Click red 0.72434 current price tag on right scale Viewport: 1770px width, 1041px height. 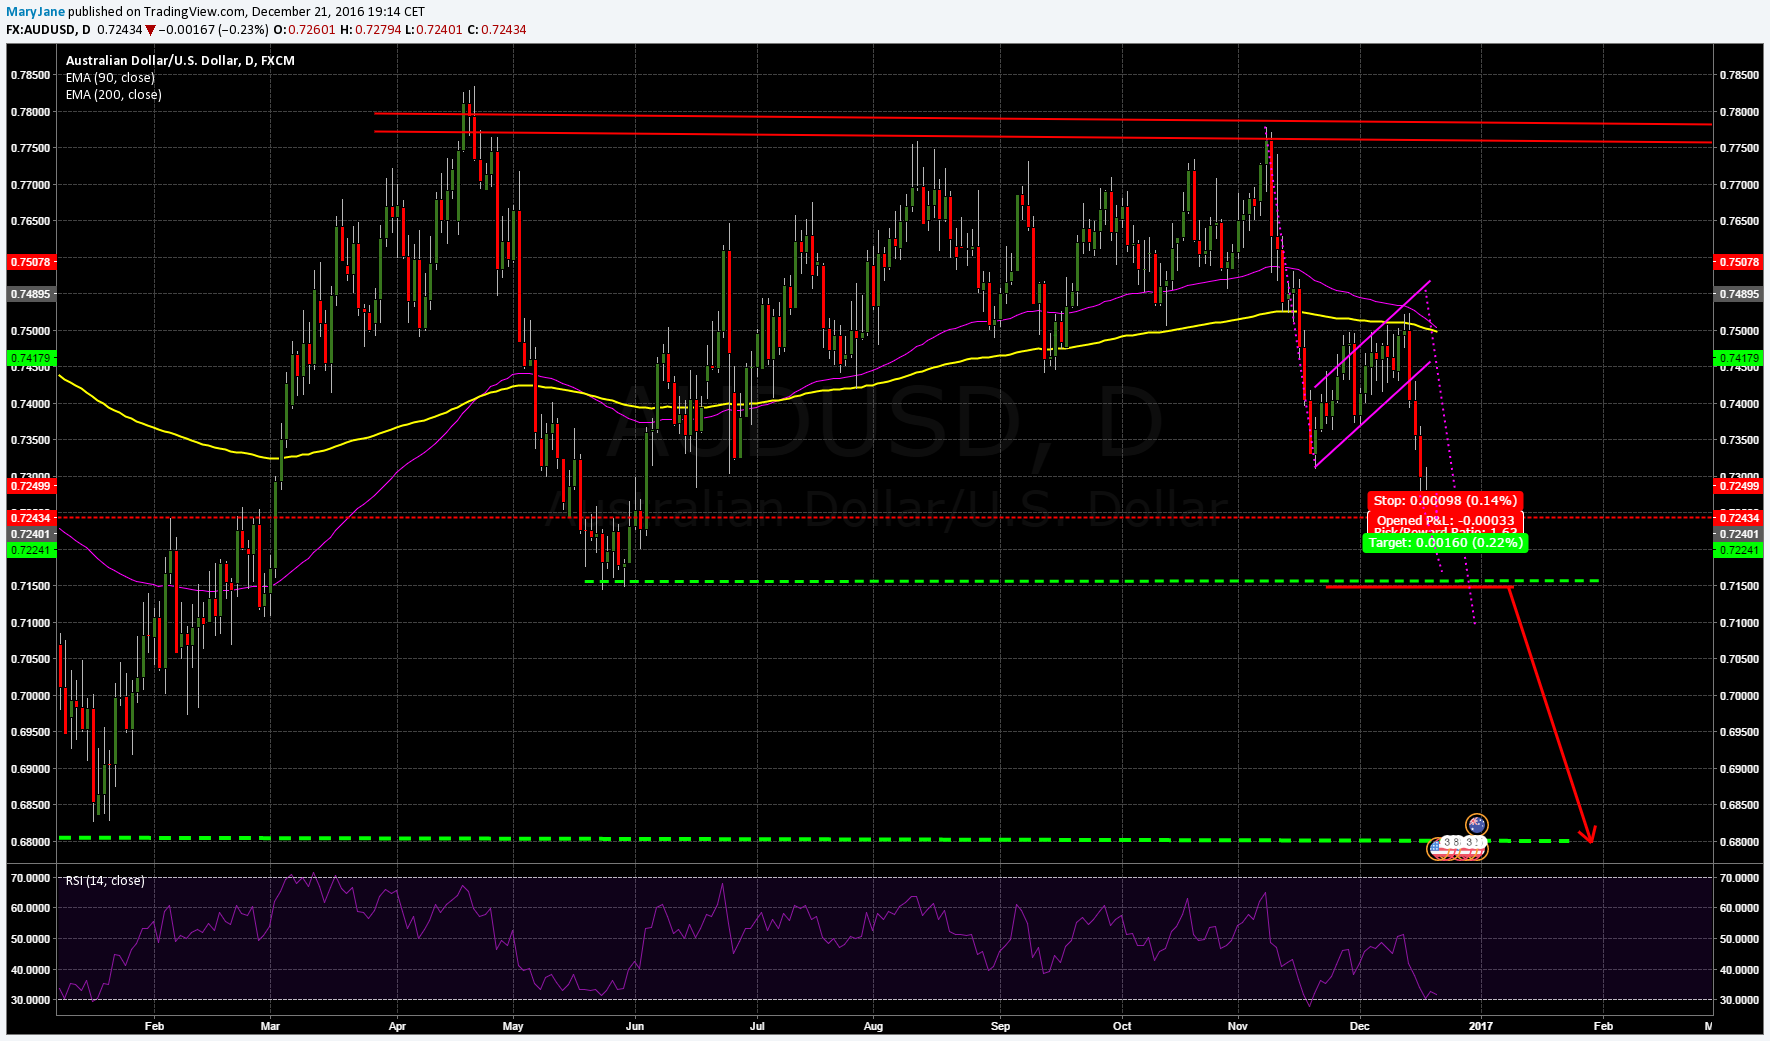(x=1738, y=518)
